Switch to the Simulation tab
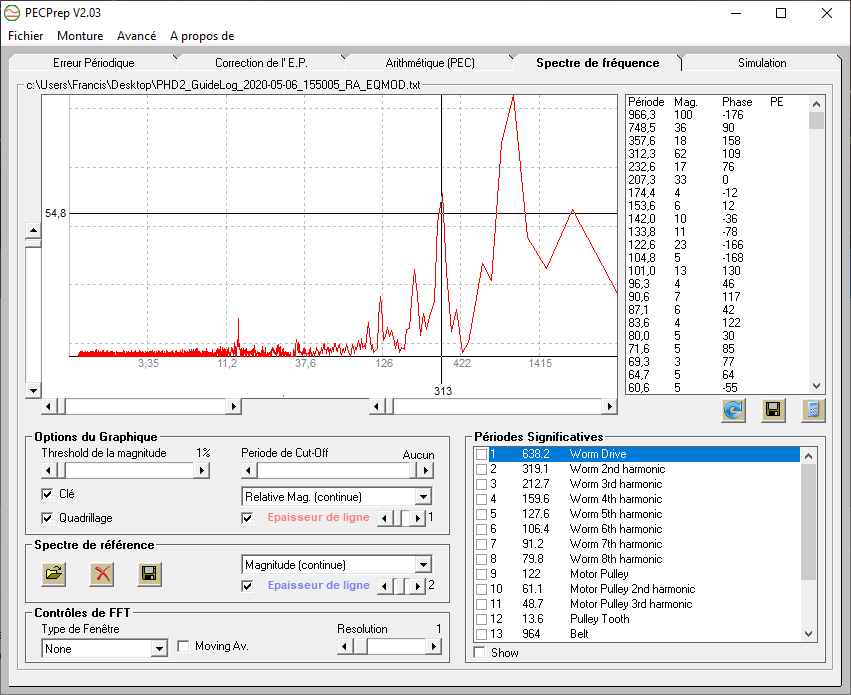Viewport: 851px width, 695px height. tap(762, 63)
